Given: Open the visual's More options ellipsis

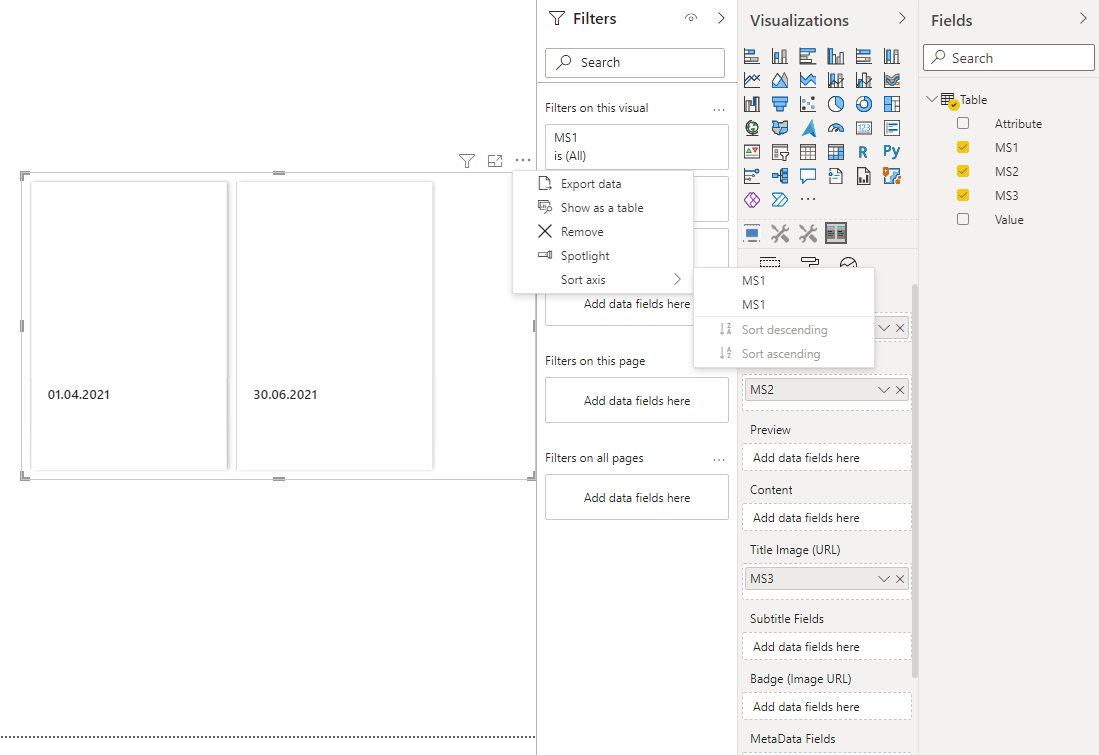Looking at the screenshot, I should click(523, 161).
